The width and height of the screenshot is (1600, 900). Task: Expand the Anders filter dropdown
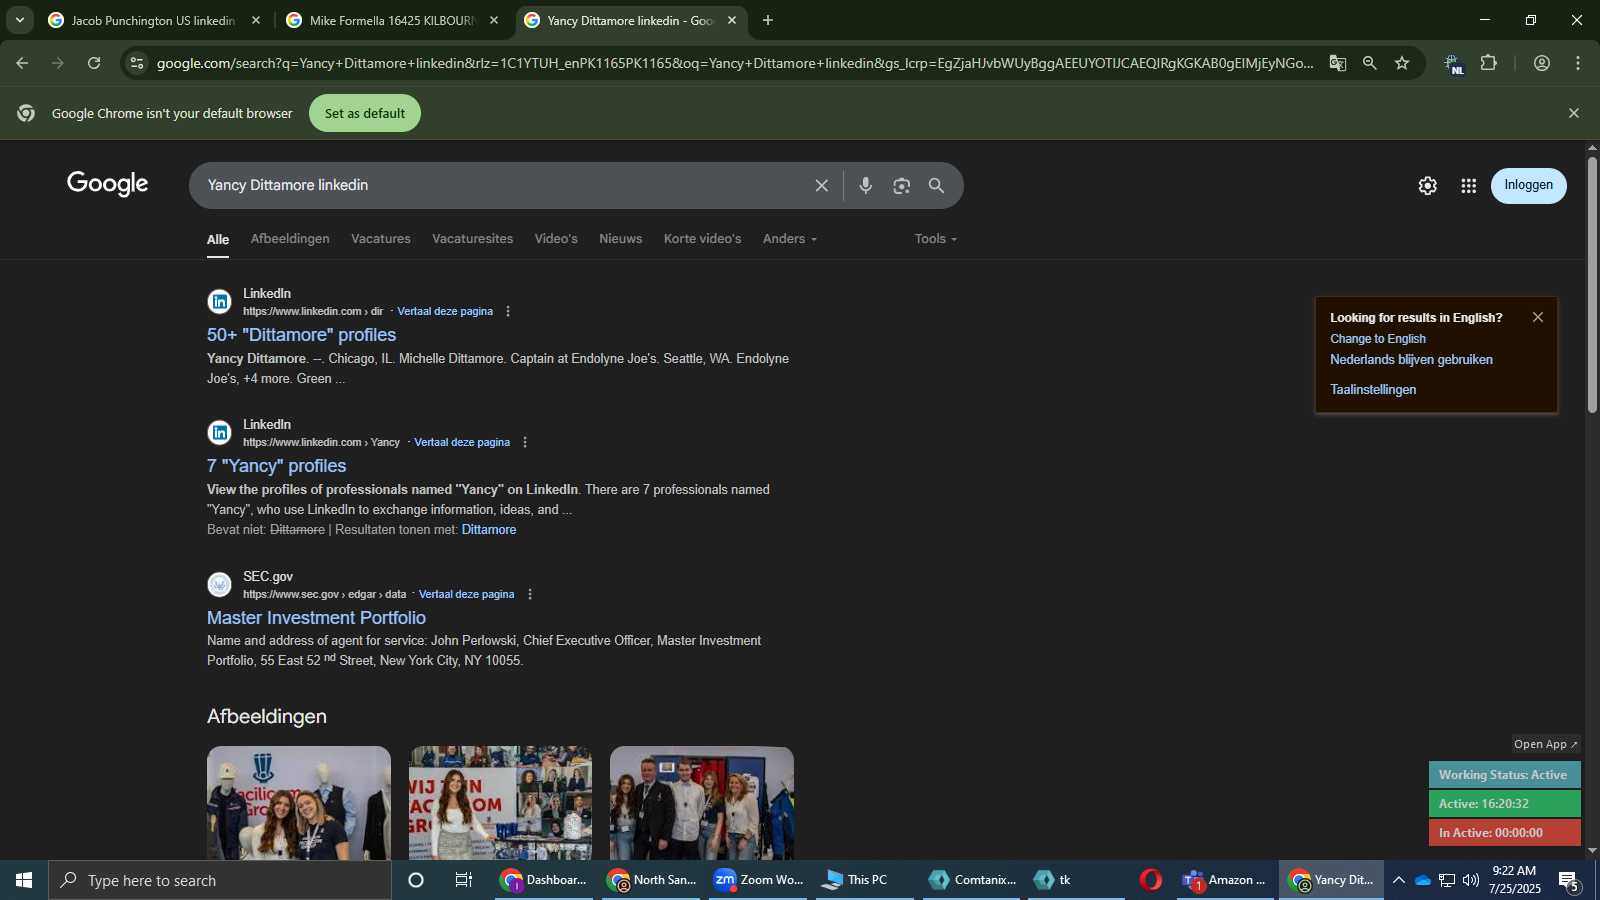pos(790,239)
